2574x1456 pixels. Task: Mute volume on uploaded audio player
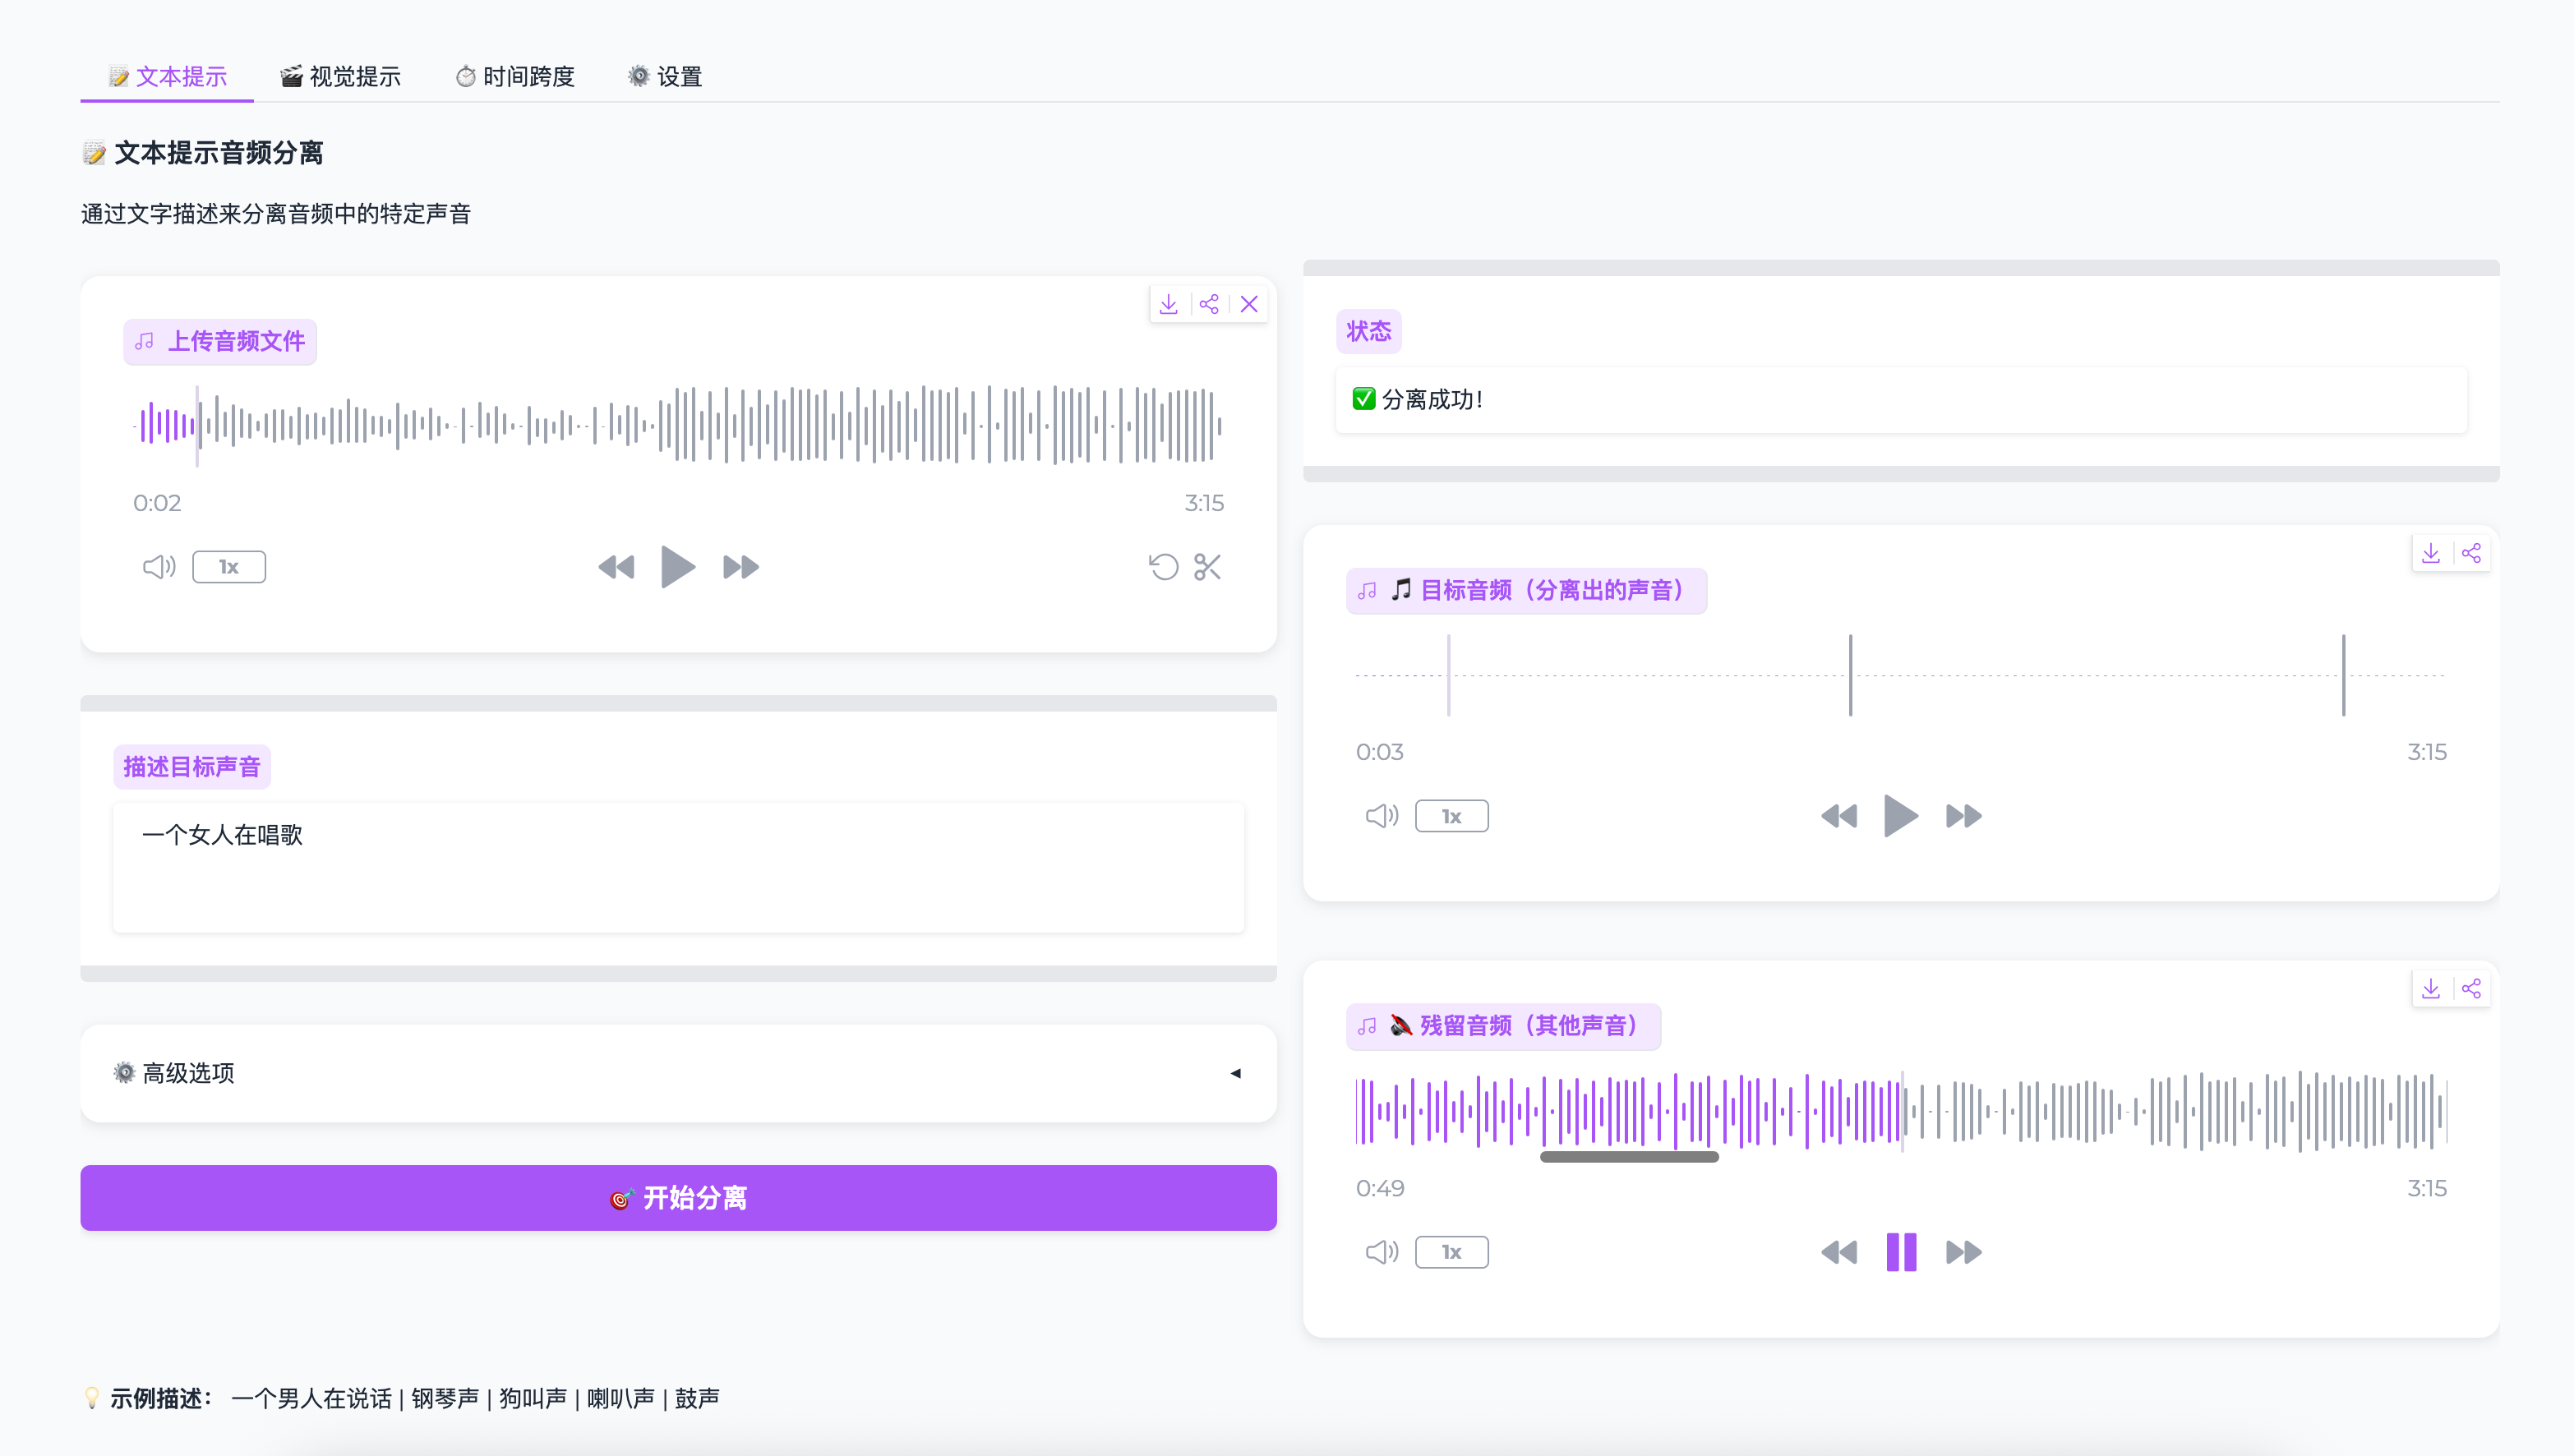pos(158,567)
